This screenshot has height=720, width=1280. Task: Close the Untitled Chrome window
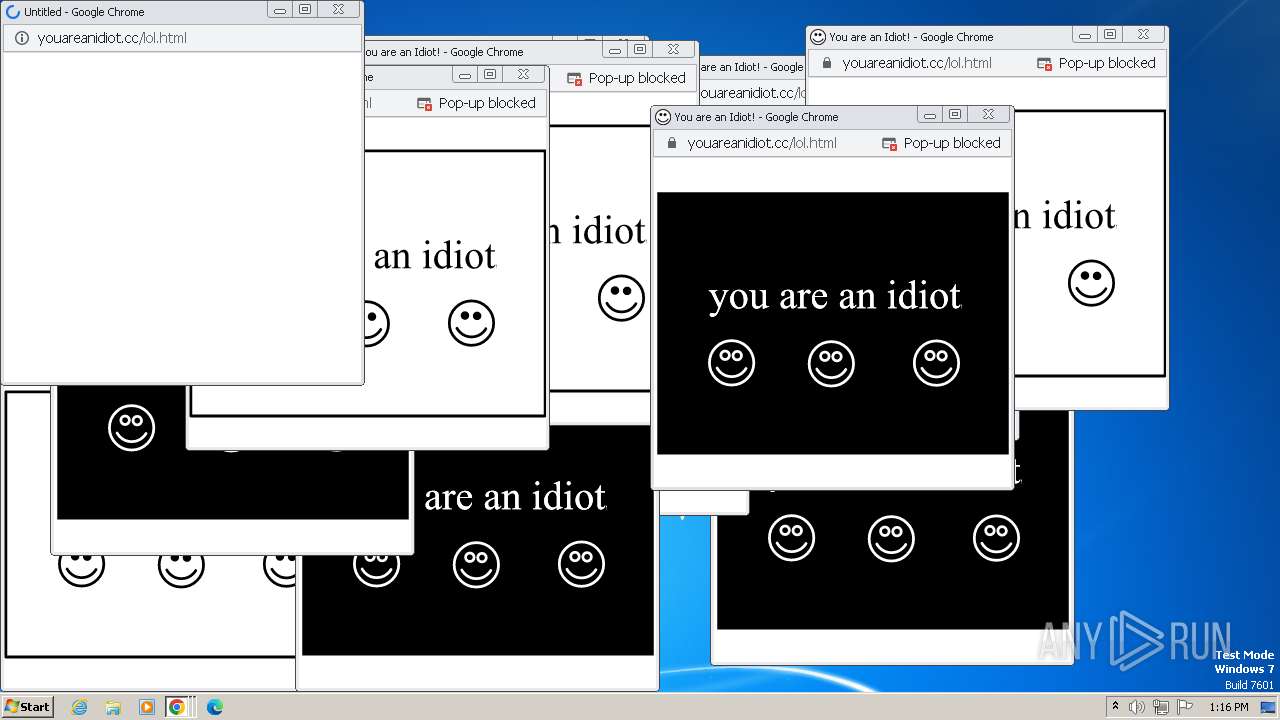[x=339, y=10]
